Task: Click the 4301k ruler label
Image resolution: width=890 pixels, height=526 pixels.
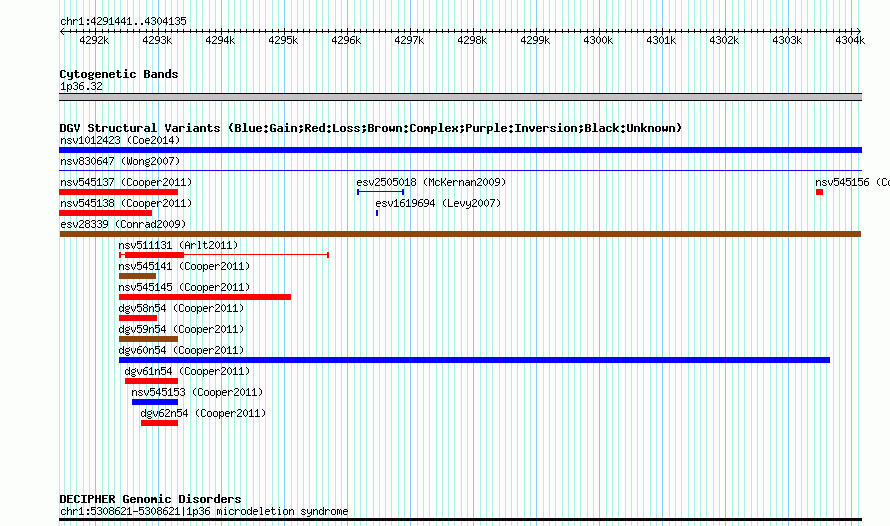Action: (x=661, y=40)
